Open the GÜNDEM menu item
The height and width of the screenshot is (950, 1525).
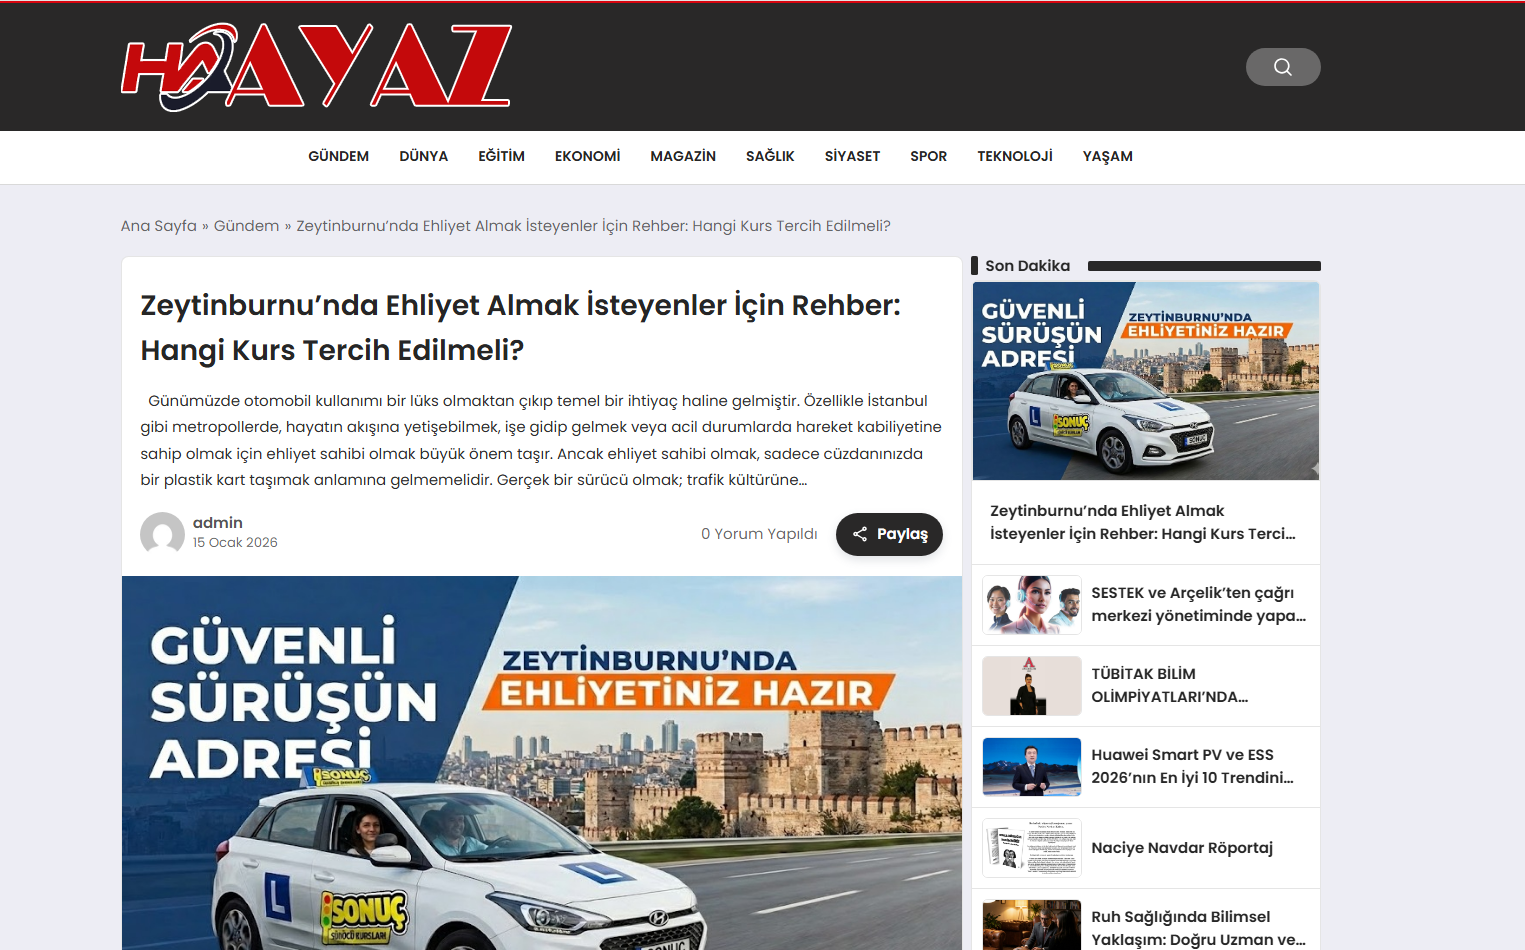click(x=338, y=156)
